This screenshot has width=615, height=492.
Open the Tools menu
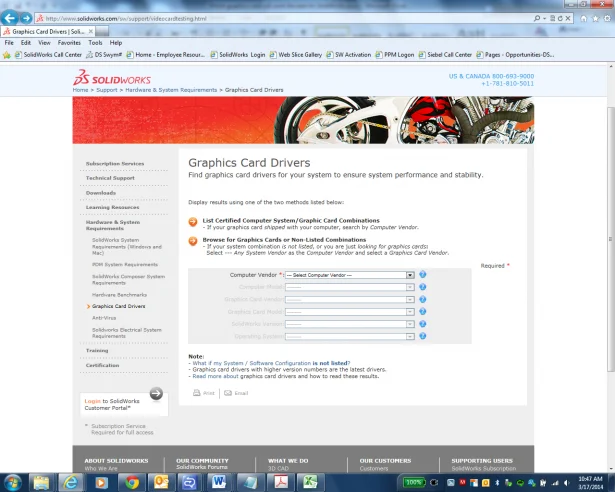tap(95, 43)
